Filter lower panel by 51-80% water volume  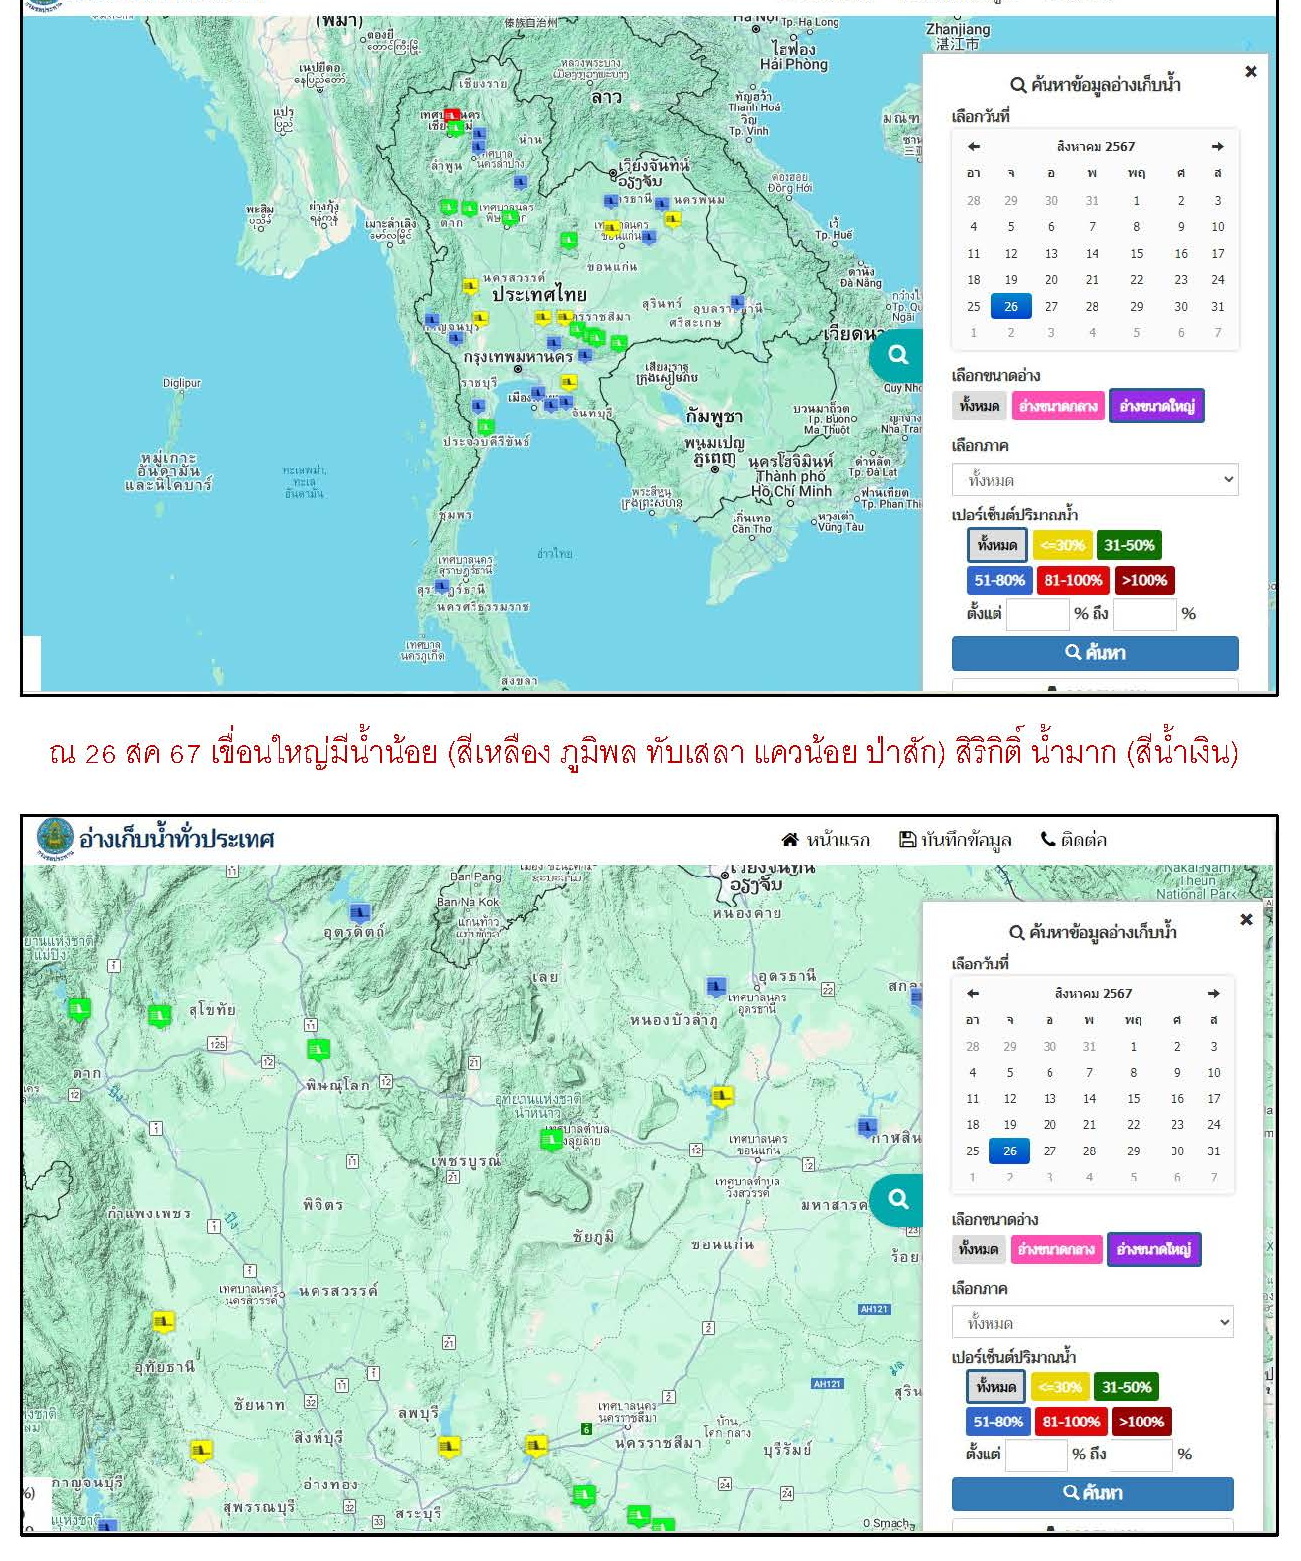pos(997,1422)
